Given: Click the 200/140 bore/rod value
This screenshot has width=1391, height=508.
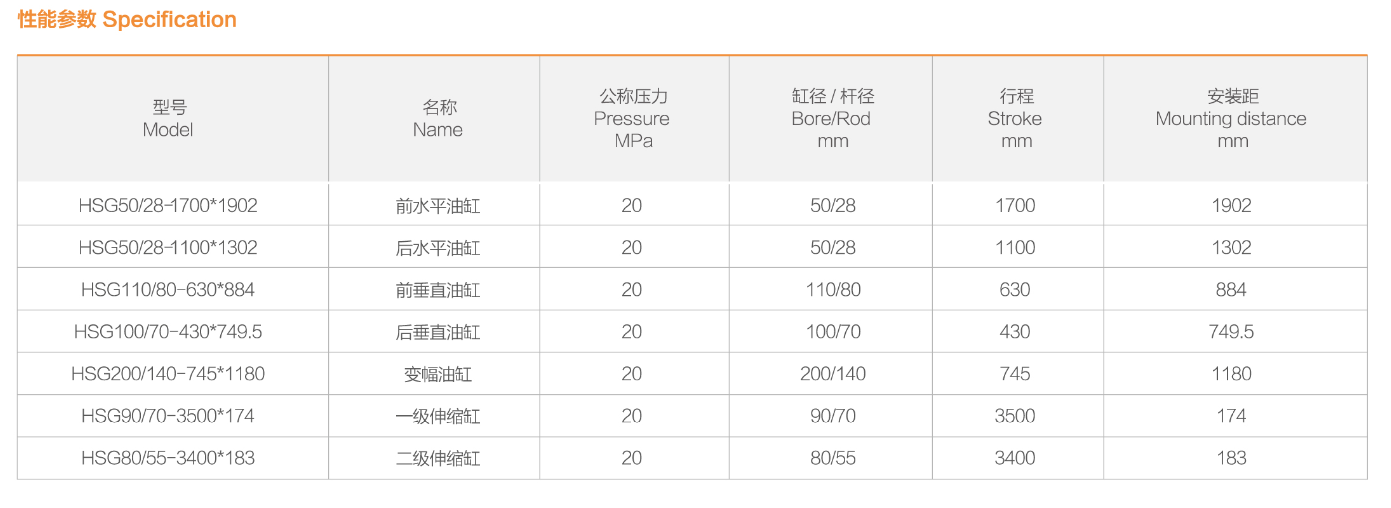Looking at the screenshot, I should pos(833,374).
